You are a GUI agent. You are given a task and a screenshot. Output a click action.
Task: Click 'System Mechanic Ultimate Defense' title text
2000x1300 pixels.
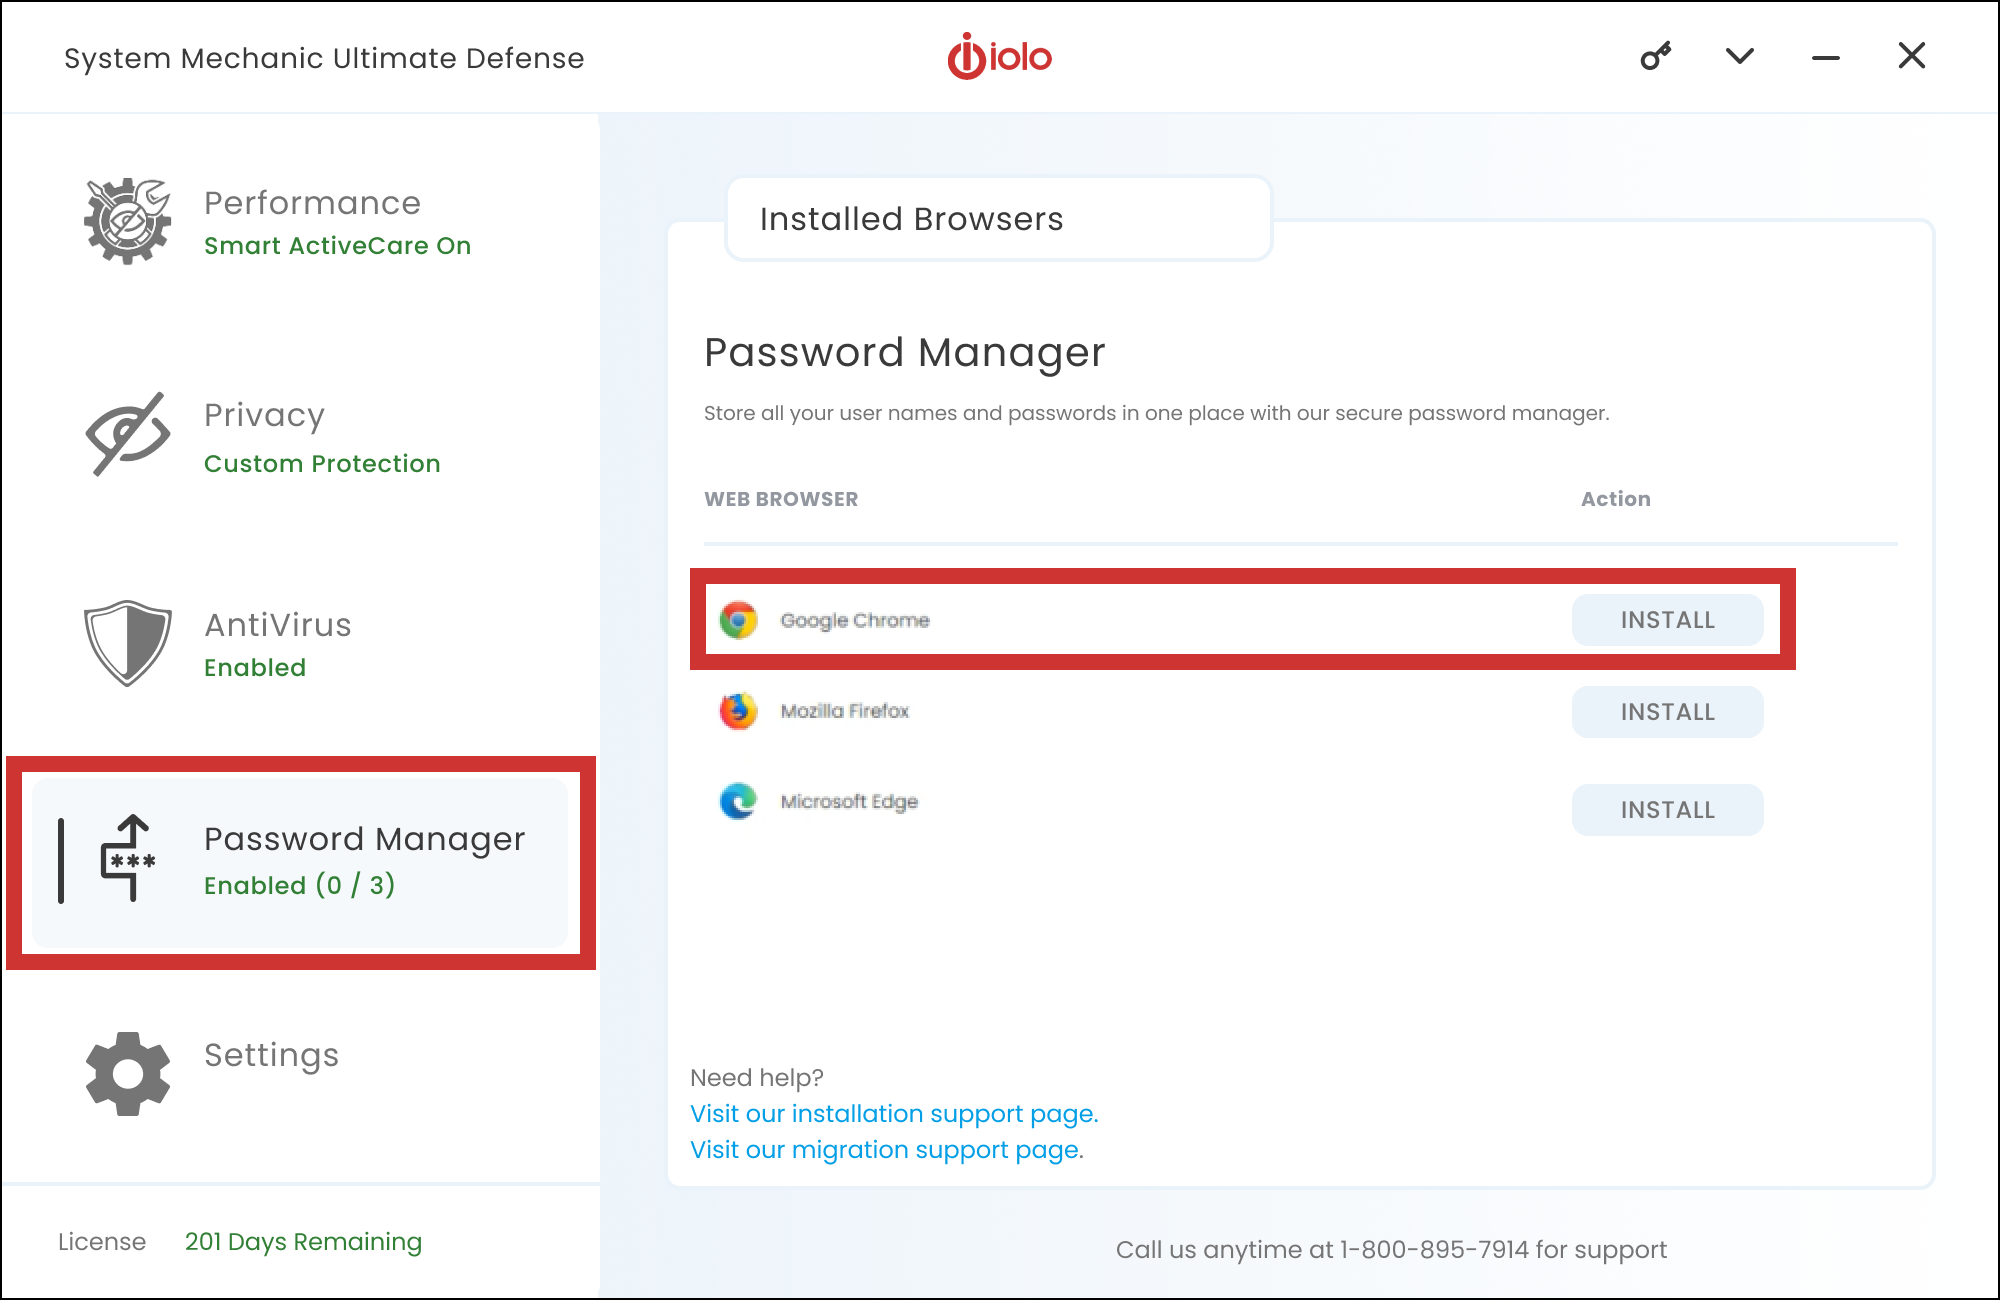[x=324, y=58]
